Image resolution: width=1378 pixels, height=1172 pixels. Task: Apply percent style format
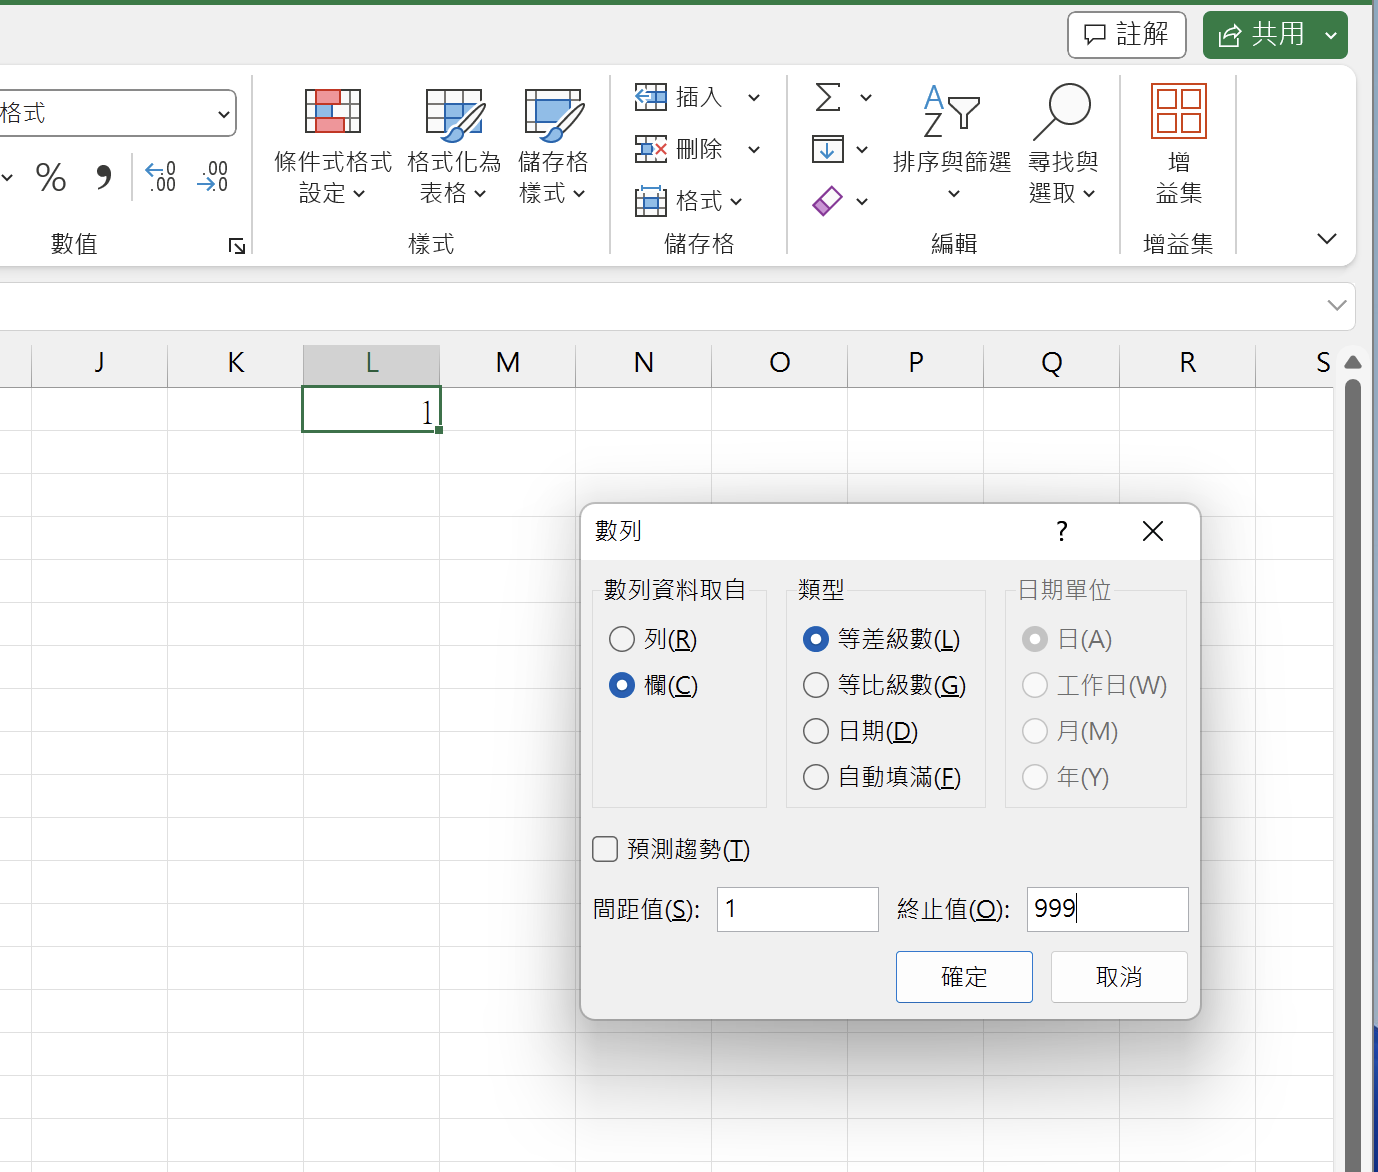pyautogui.click(x=50, y=178)
